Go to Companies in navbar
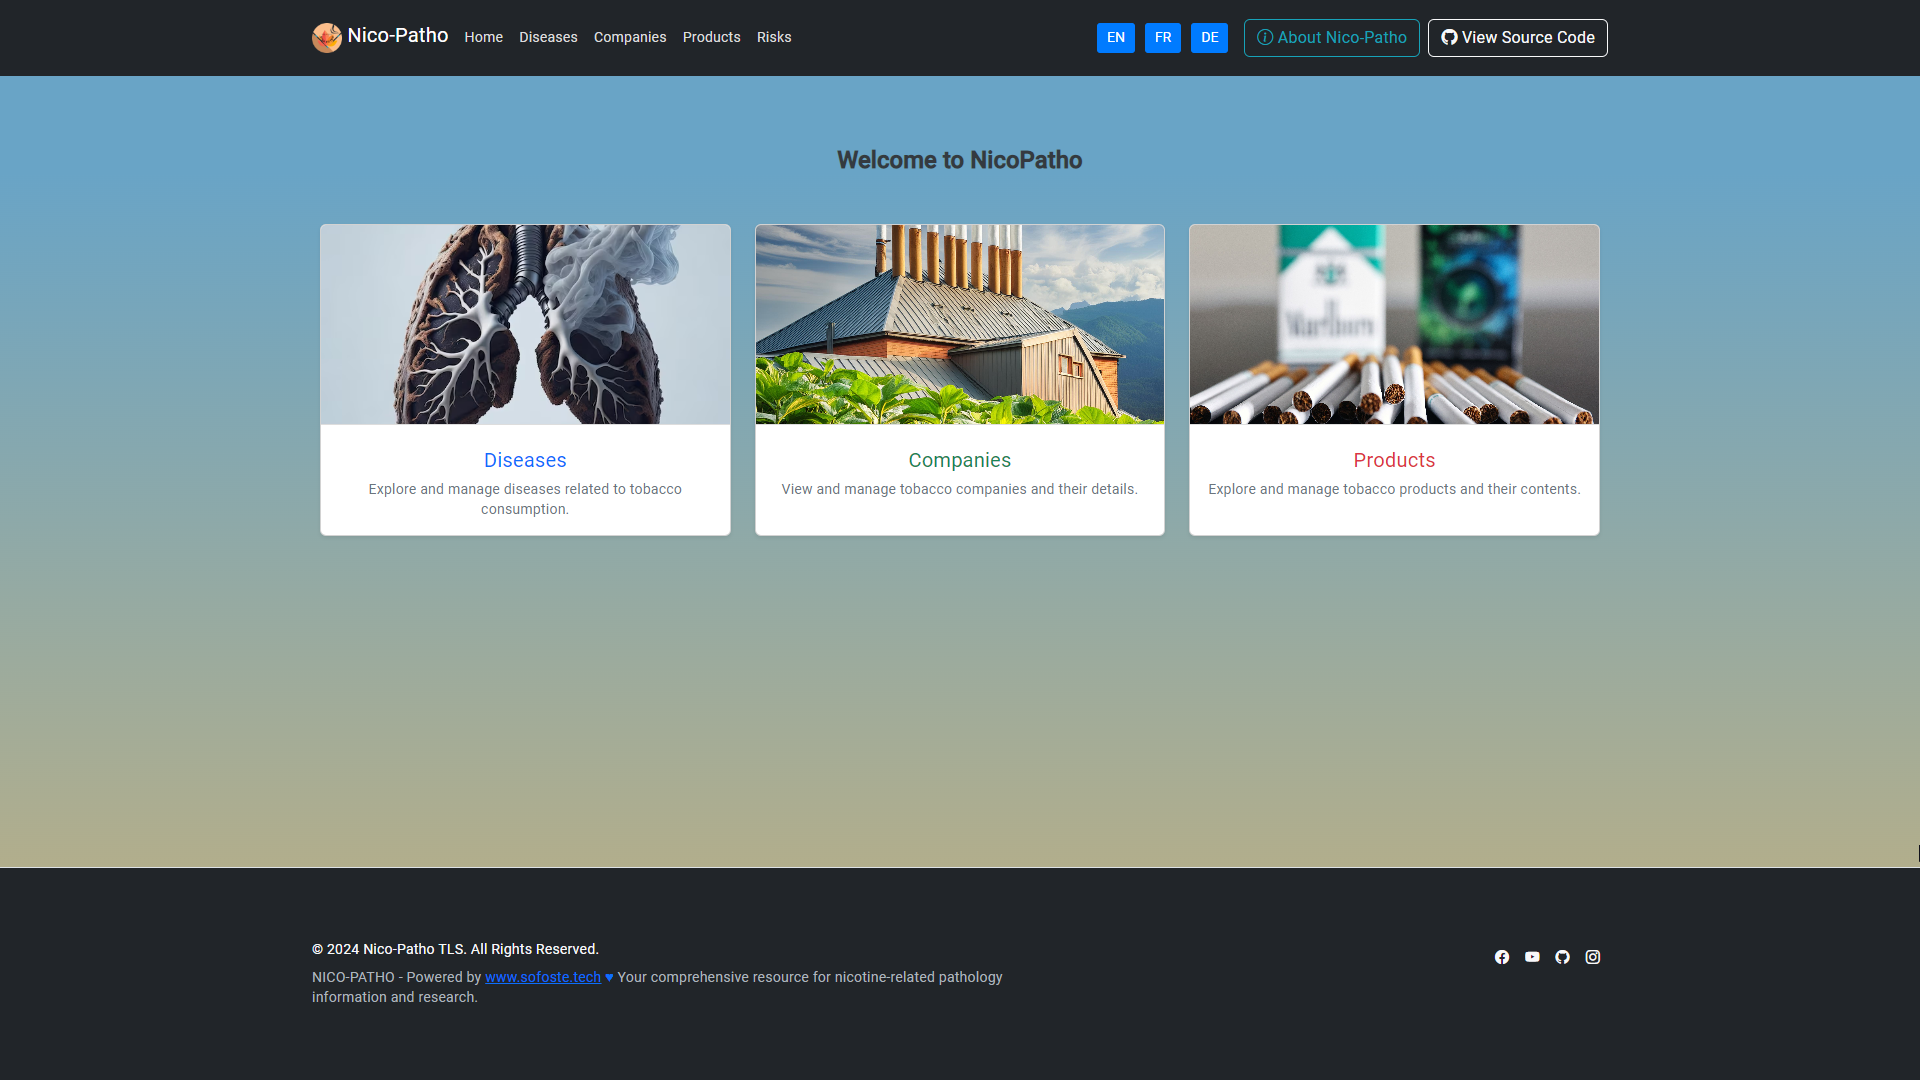1920x1080 pixels. [630, 38]
